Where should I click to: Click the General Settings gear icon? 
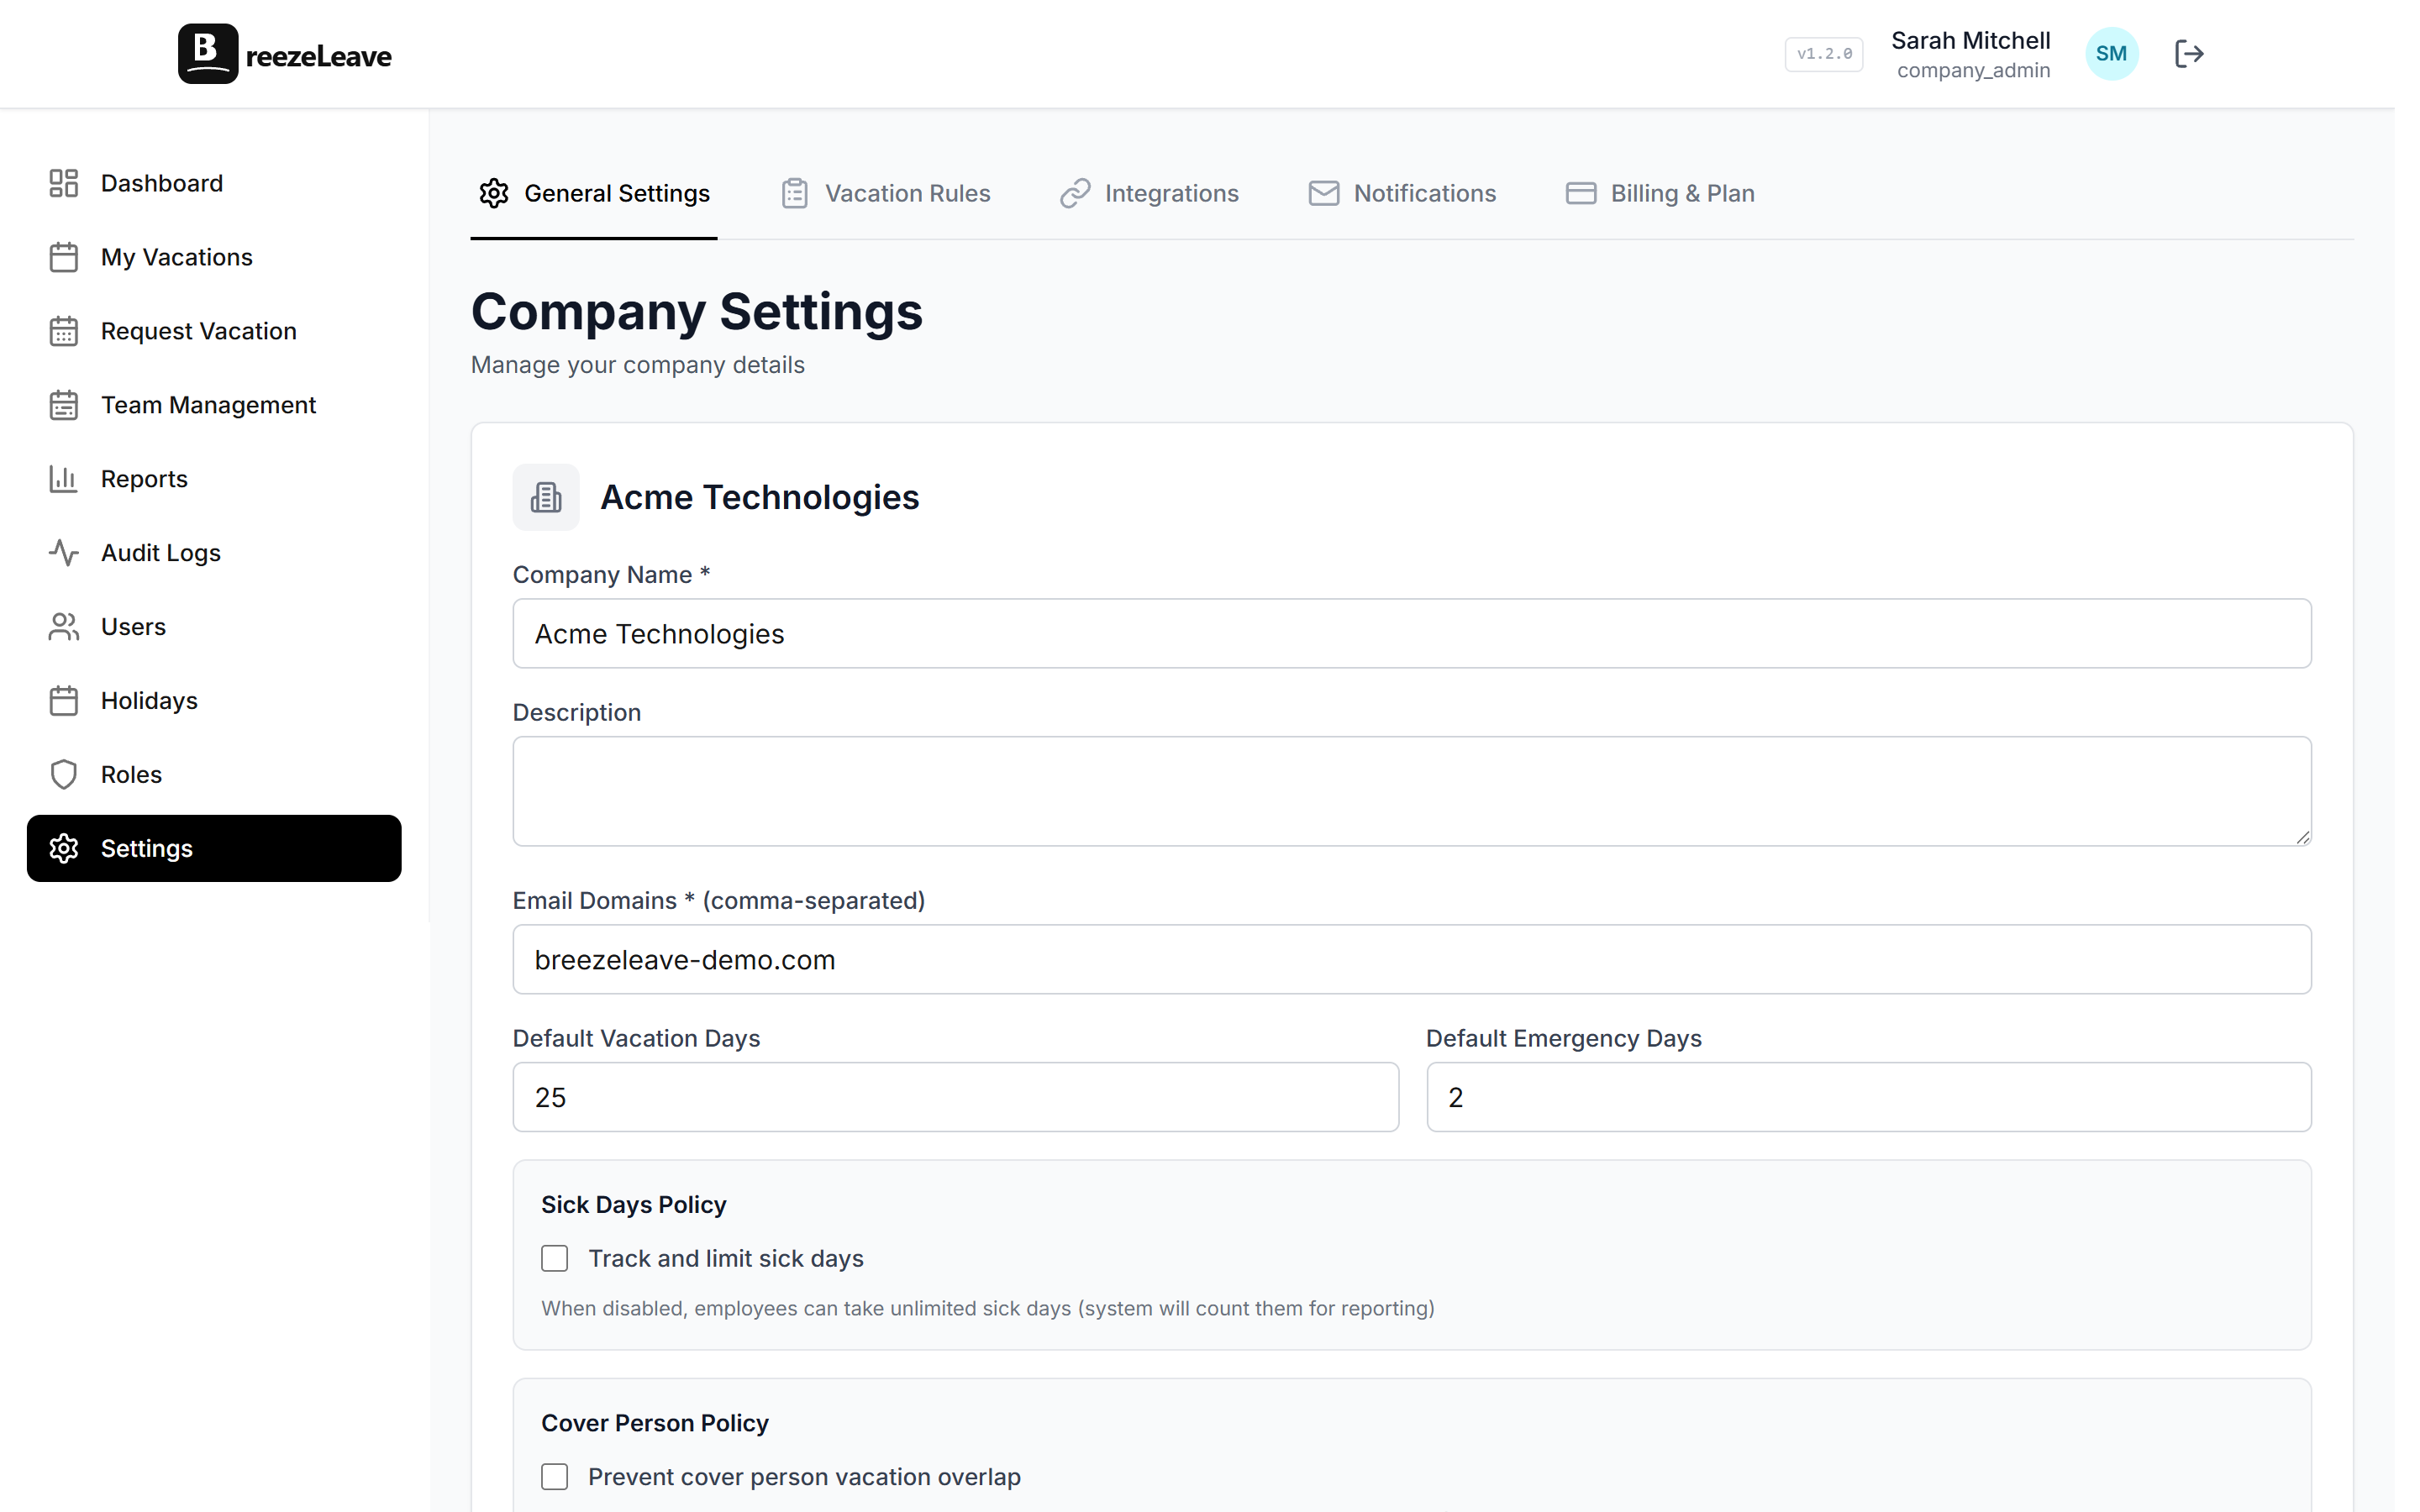[x=494, y=193]
